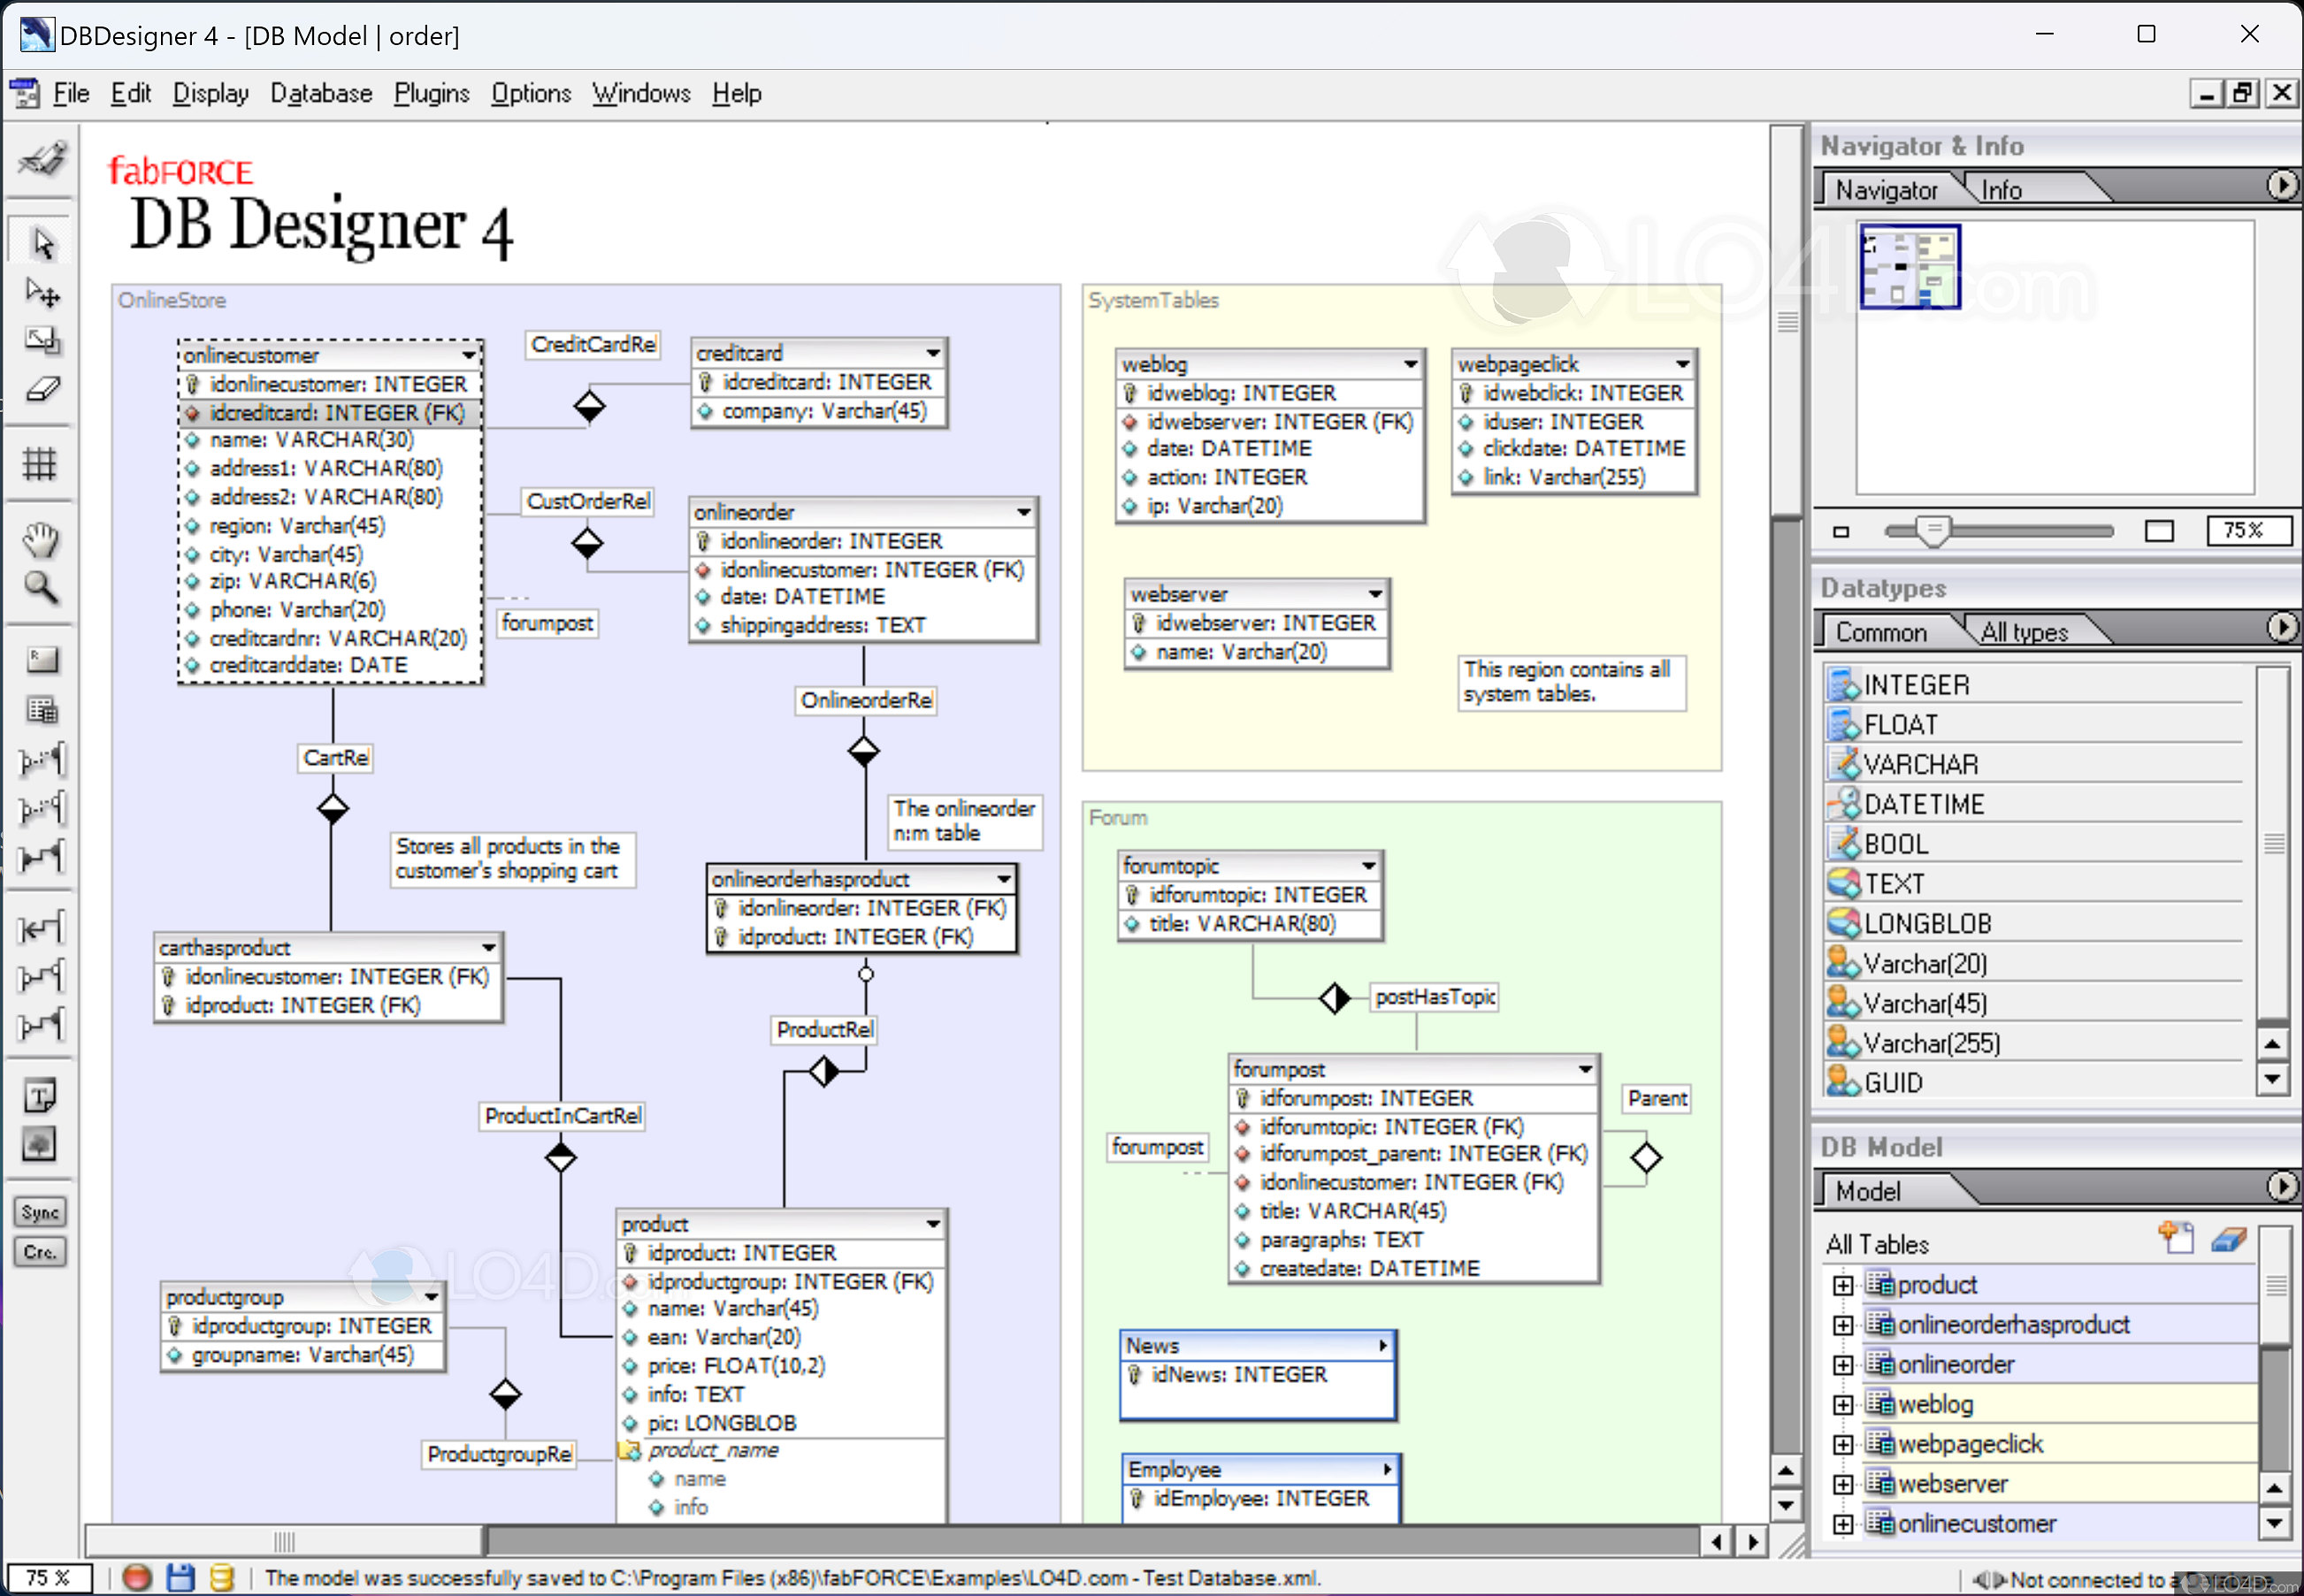
Task: Expand the product table tree node
Action: [x=1842, y=1285]
